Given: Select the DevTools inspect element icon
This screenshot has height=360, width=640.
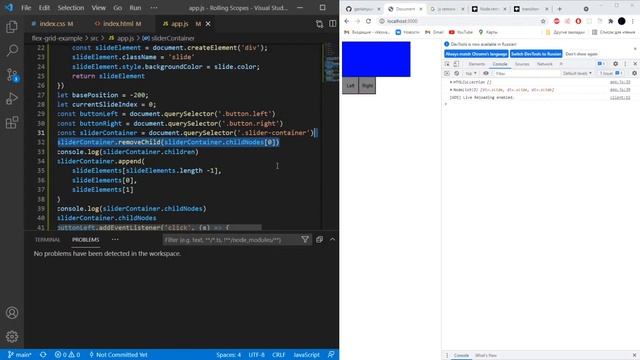Looking at the screenshot, I should point(447,64).
